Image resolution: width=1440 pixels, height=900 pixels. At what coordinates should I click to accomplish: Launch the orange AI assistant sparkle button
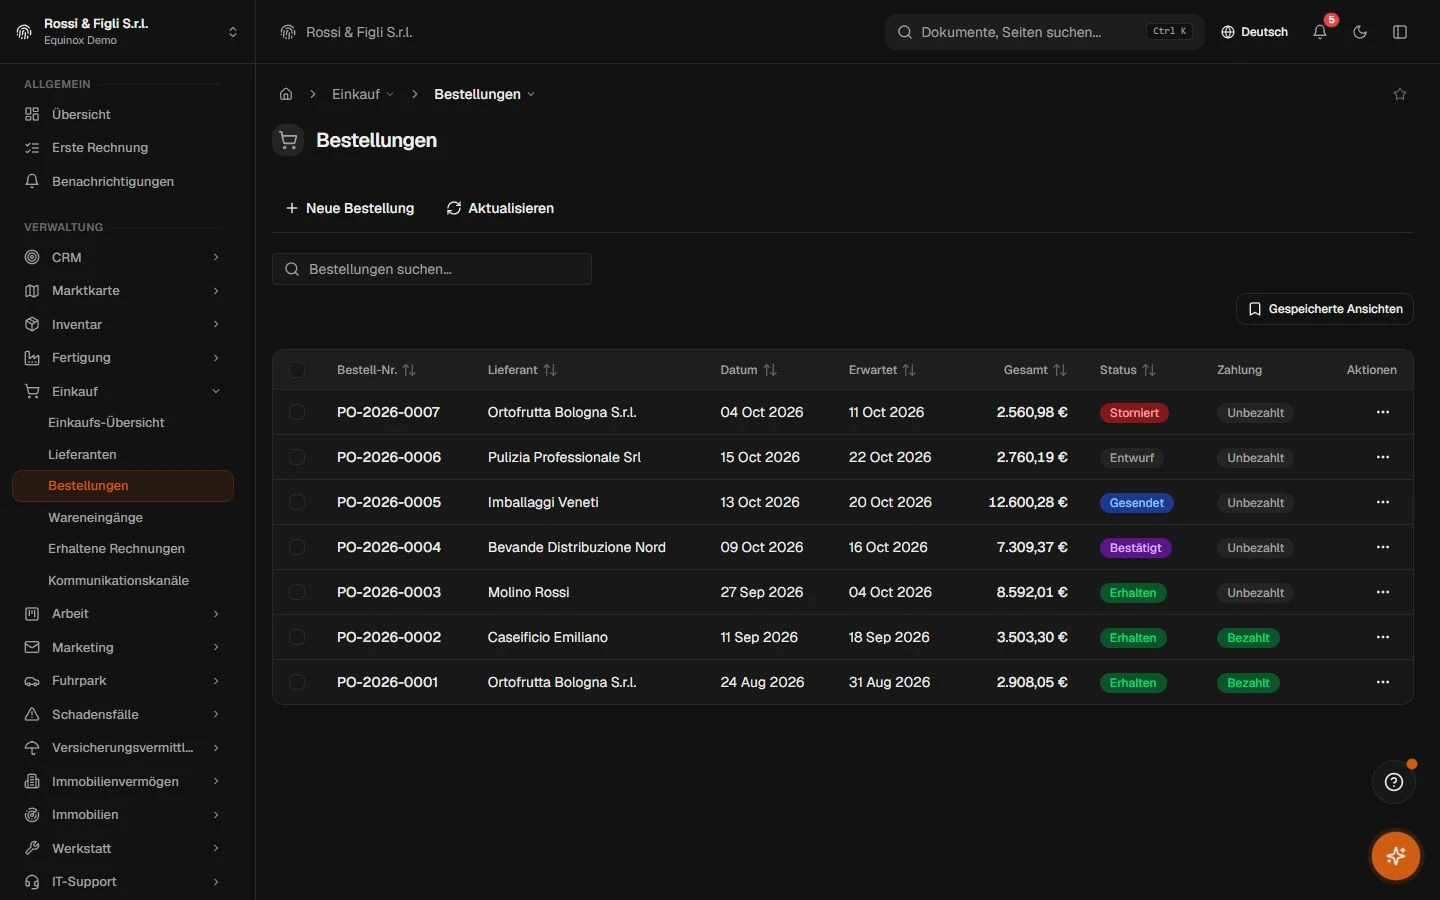pos(1396,856)
